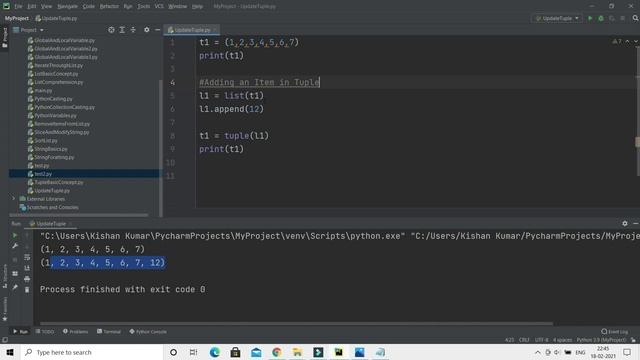Select UpdateTuple tab in Run panel
The height and width of the screenshot is (360, 640).
51,224
